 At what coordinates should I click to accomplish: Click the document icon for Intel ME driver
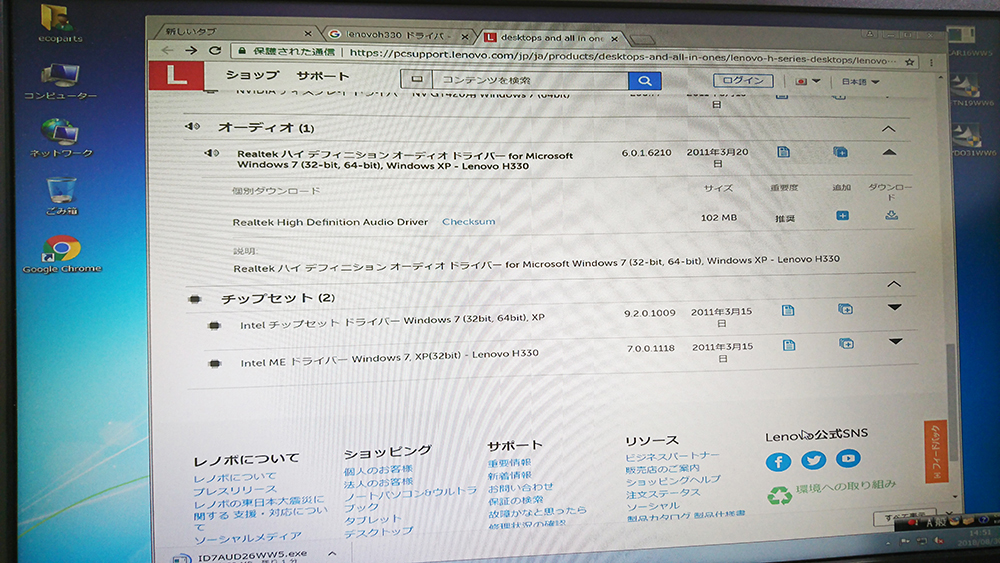pos(788,344)
